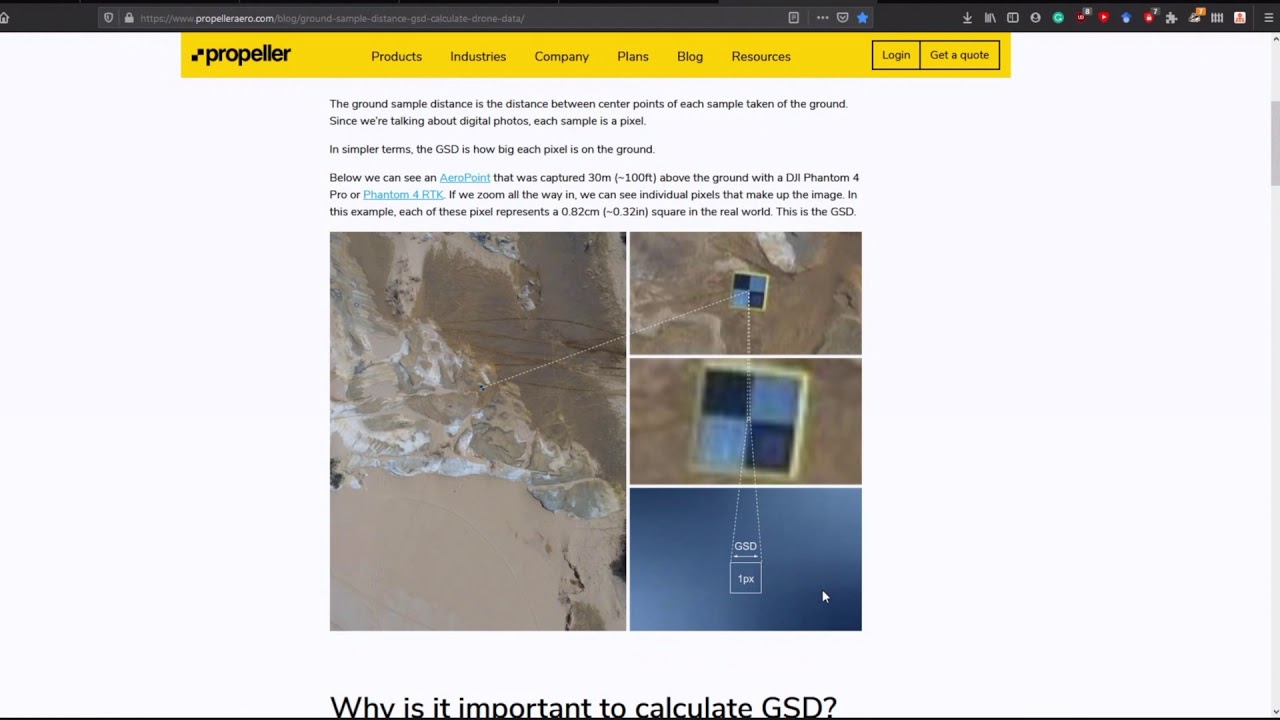The image size is (1280, 720).
Task: Follow the Phantom 4 RTK link
Action: point(403,195)
